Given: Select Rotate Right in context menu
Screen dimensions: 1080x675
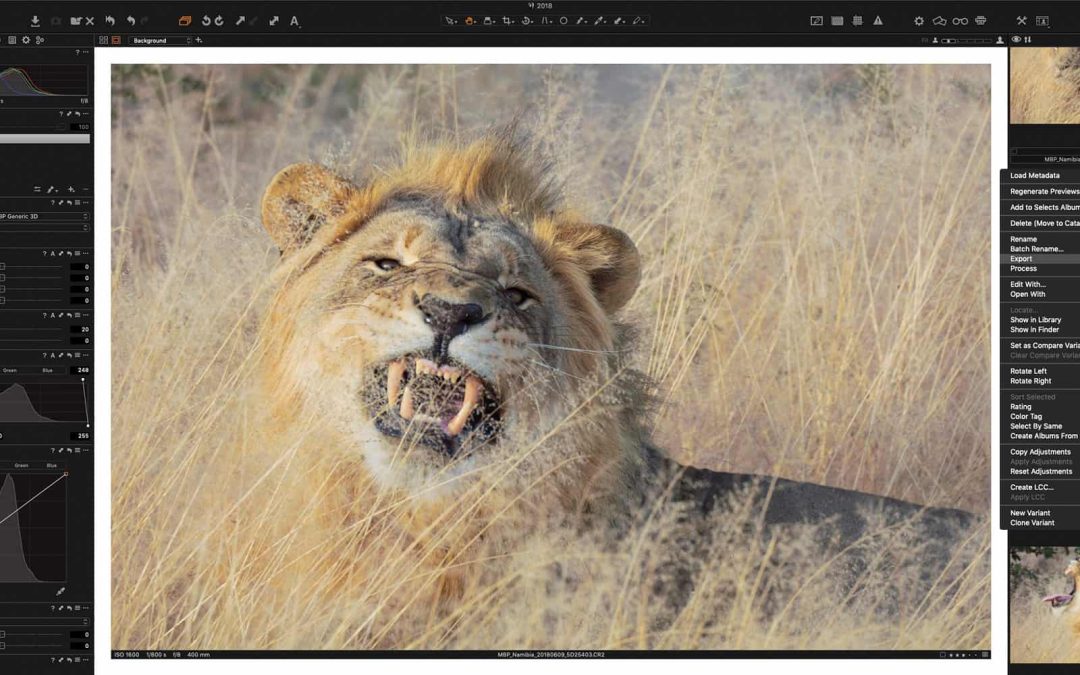Looking at the screenshot, I should tap(1030, 381).
